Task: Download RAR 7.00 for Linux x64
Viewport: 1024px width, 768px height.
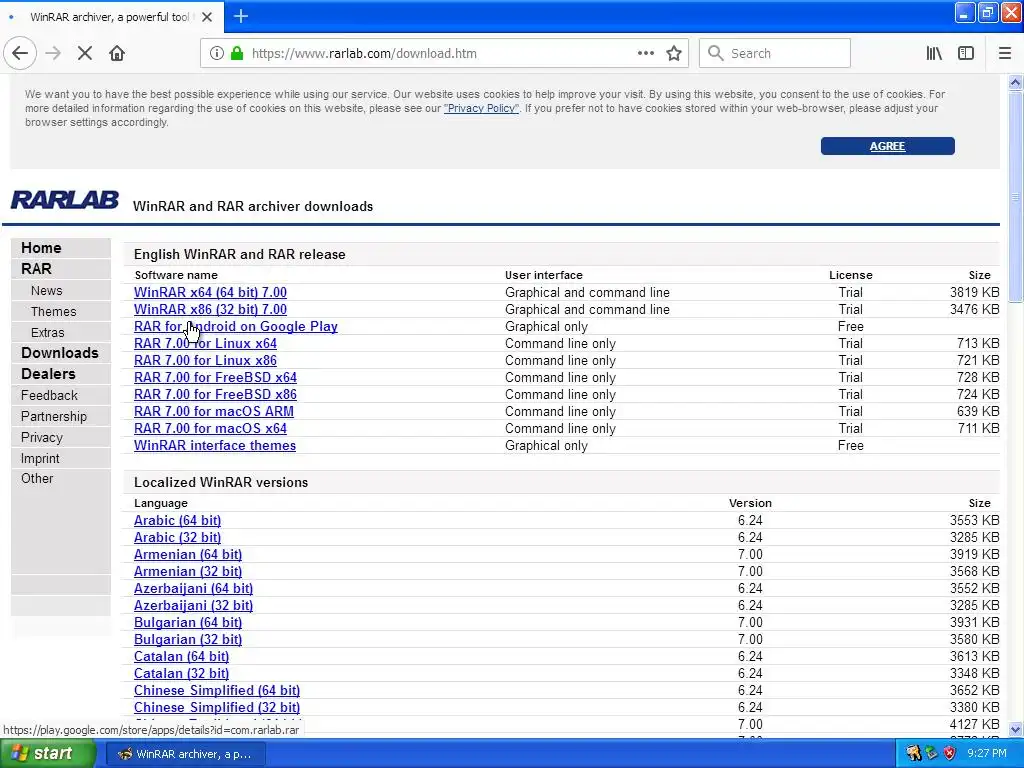Action: point(205,343)
